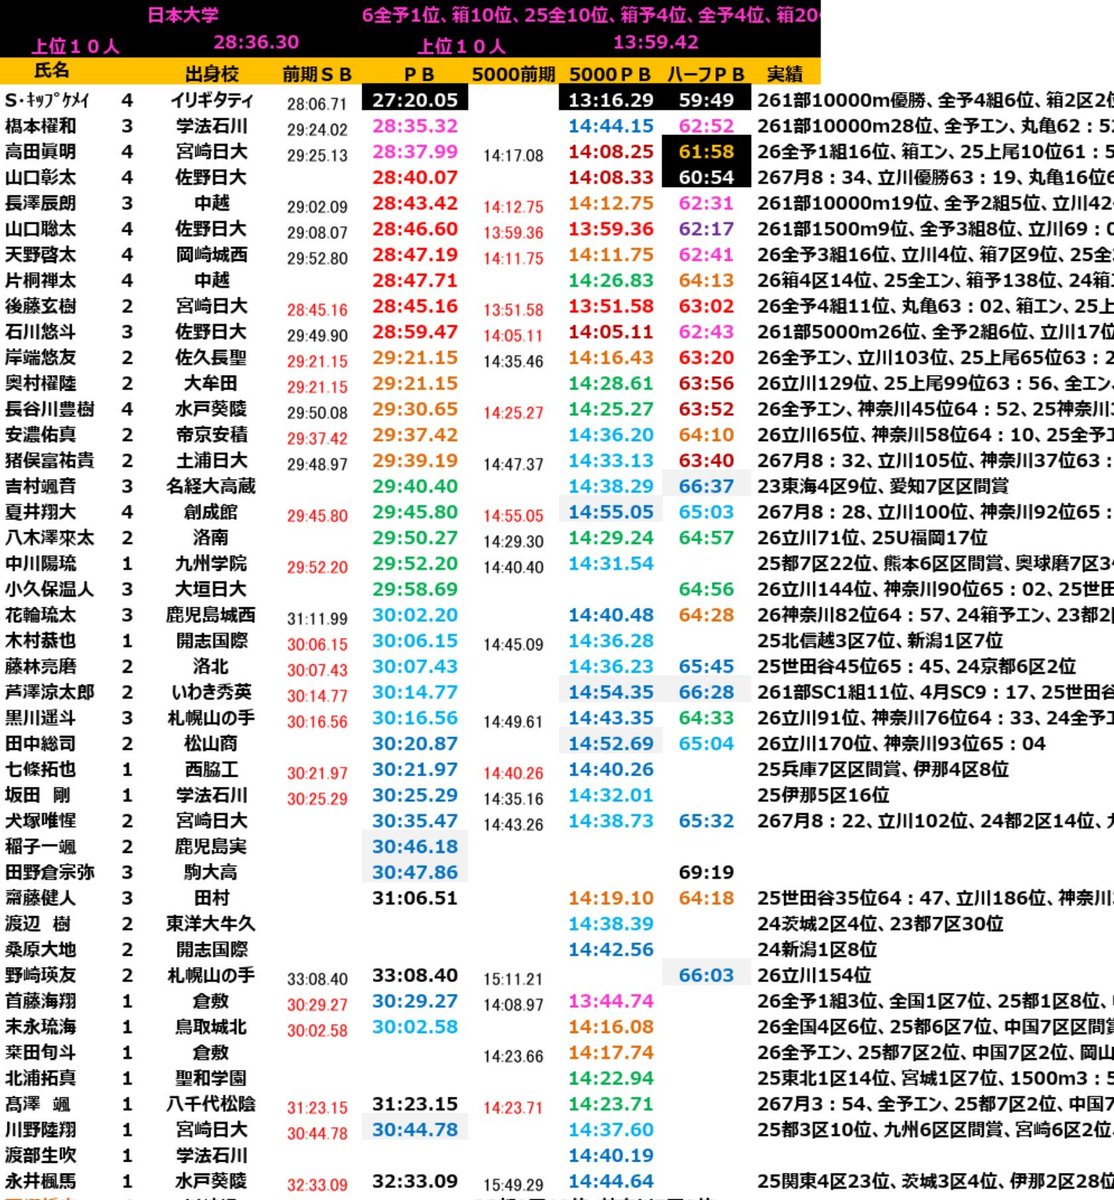Select runner name 永井楓馬
The image size is (1114, 1200).
(x=40, y=1182)
